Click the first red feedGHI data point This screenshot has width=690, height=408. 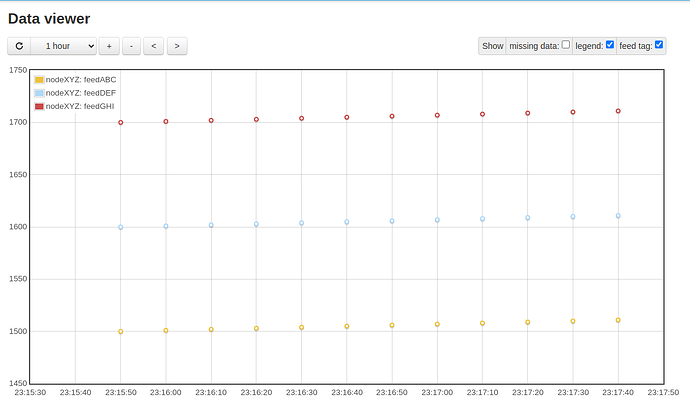pyautogui.click(x=121, y=123)
